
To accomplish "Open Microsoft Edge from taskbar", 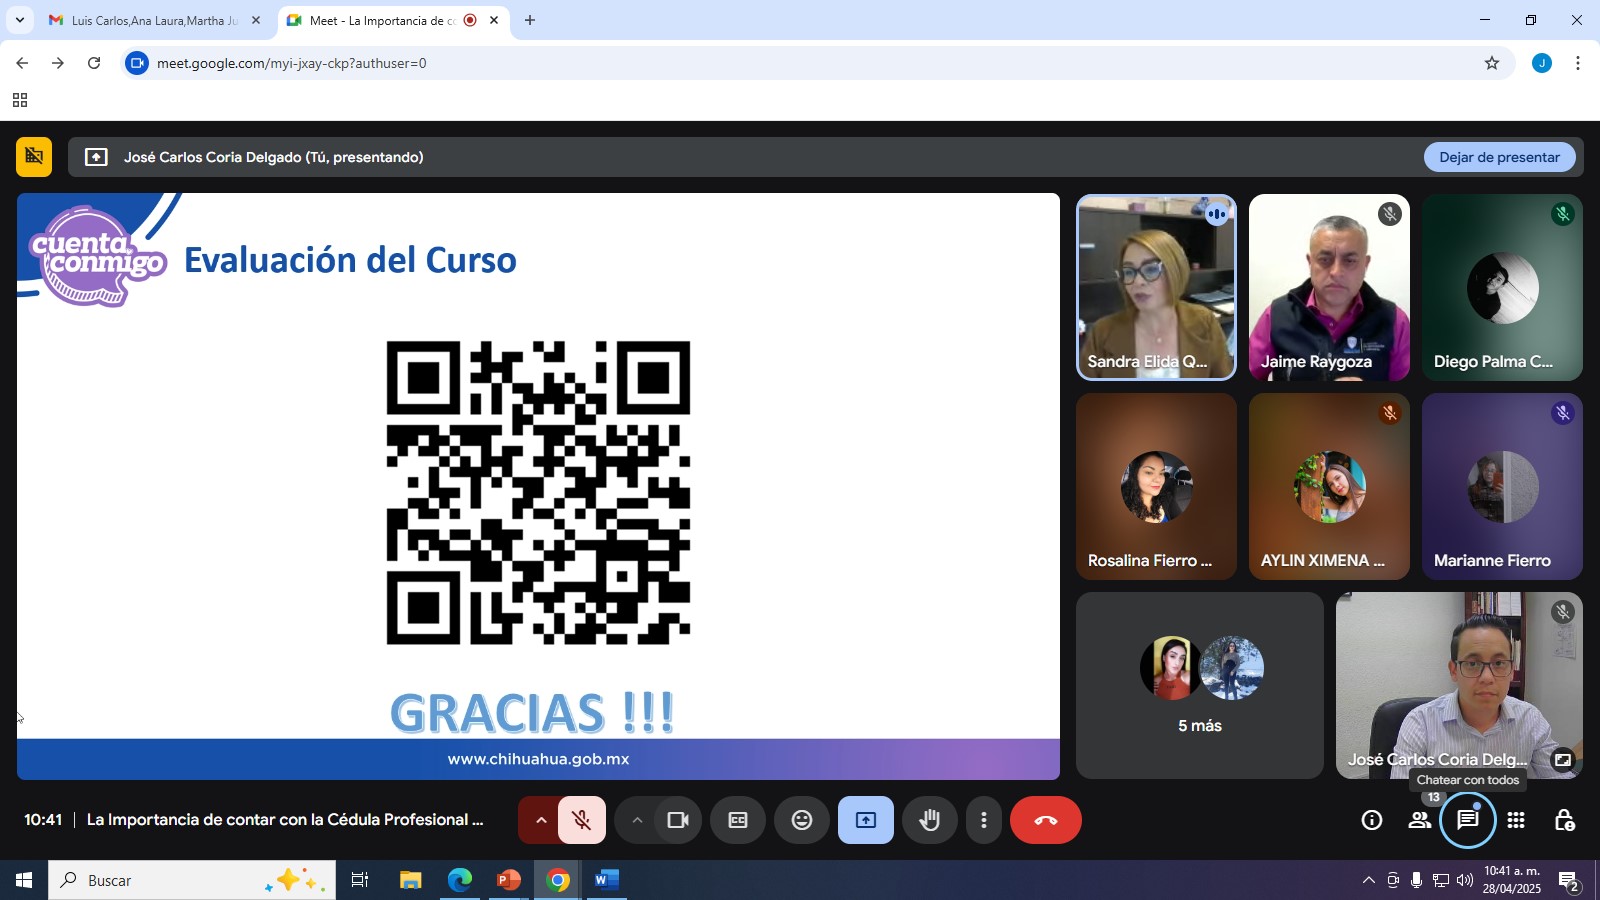I will click(x=459, y=880).
